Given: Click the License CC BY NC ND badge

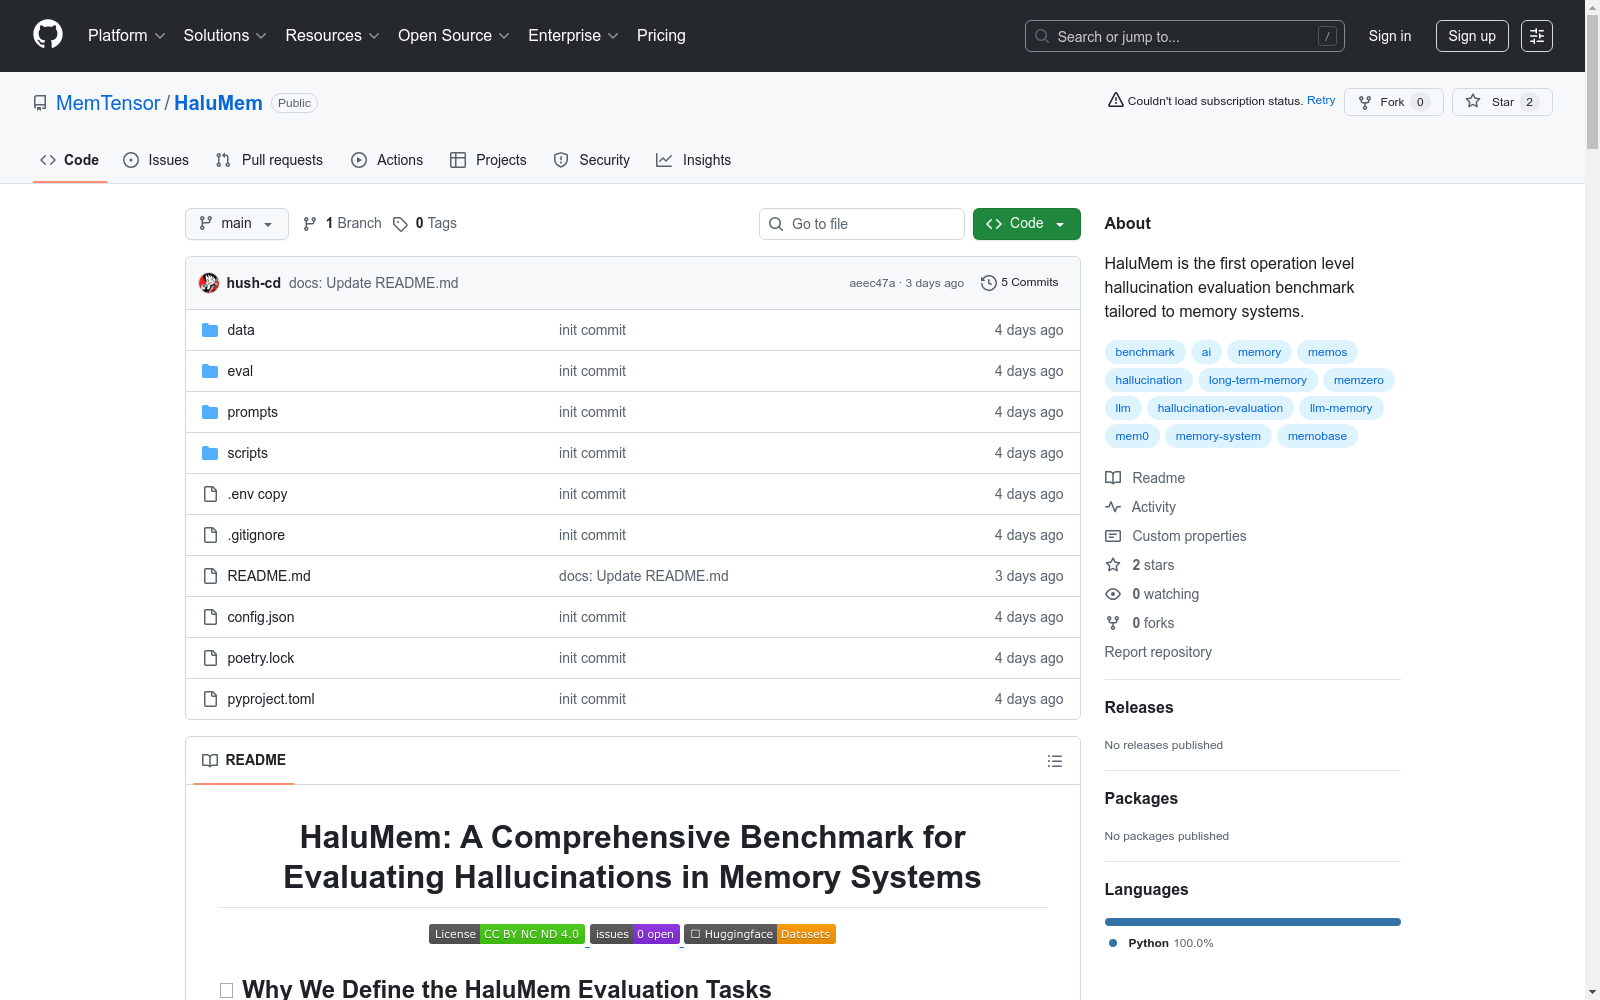Looking at the screenshot, I should click(x=507, y=934).
